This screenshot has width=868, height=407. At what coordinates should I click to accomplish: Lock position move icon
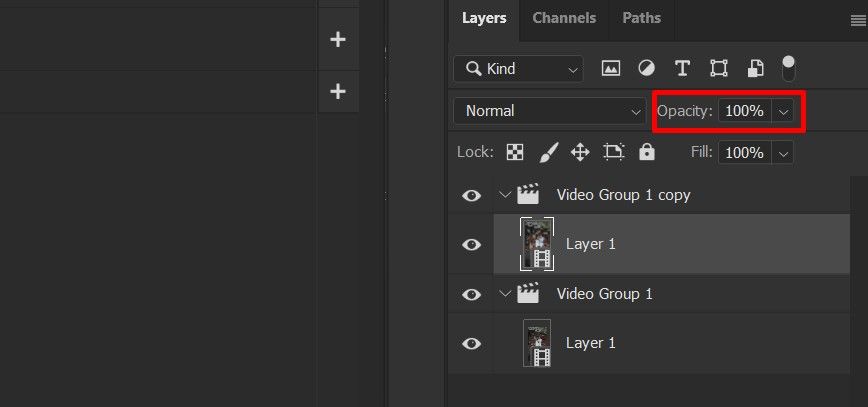point(580,152)
